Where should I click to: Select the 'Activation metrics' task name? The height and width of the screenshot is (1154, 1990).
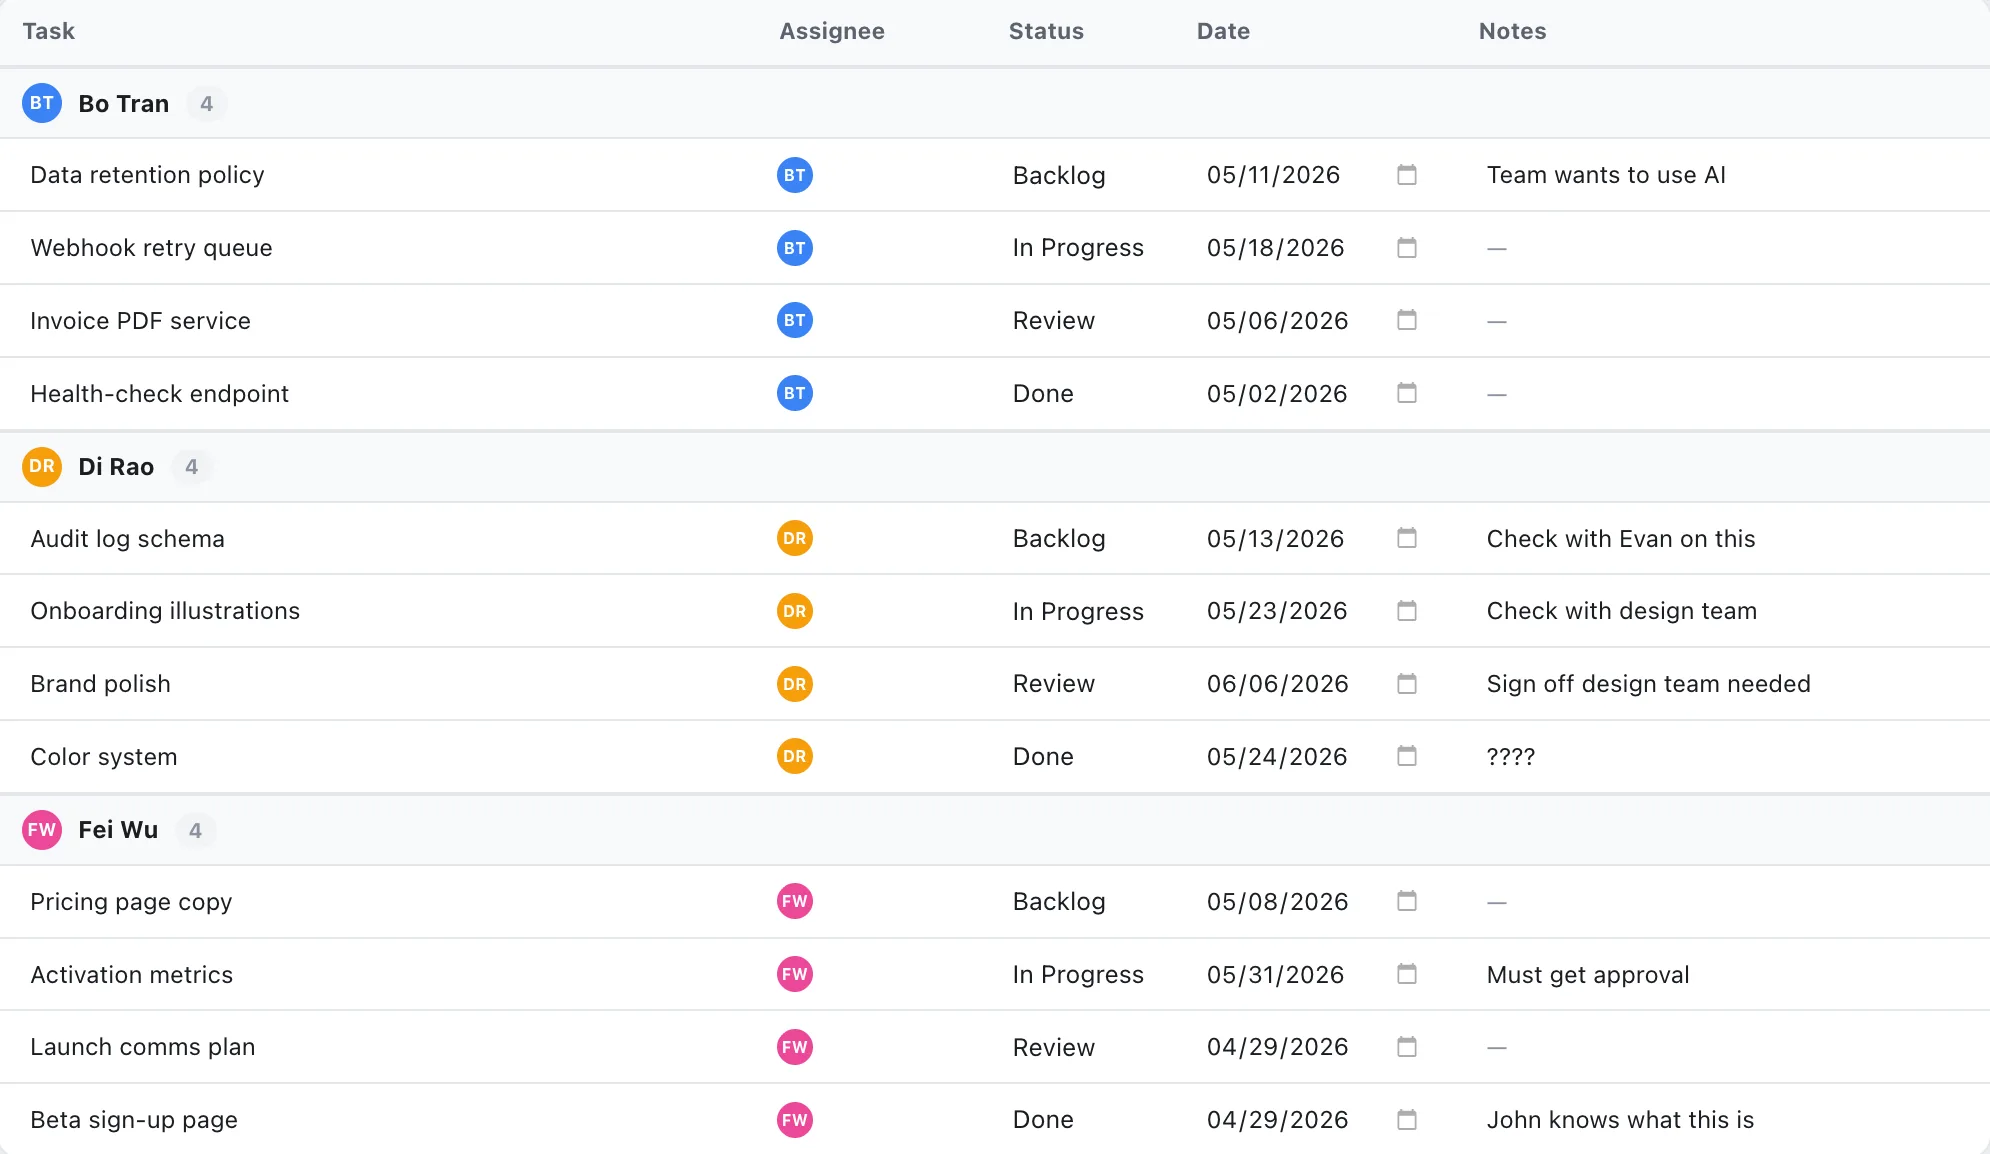click(131, 974)
